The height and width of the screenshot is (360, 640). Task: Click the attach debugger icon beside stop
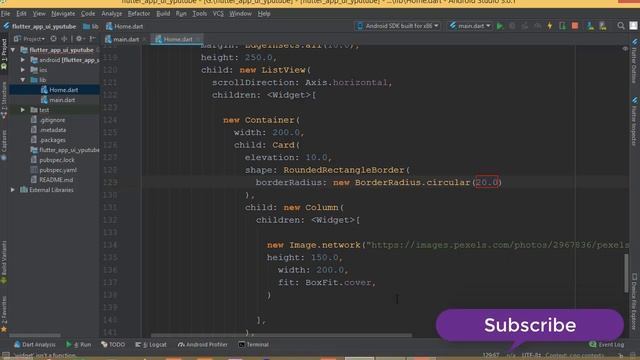pyautogui.click(x=562, y=26)
